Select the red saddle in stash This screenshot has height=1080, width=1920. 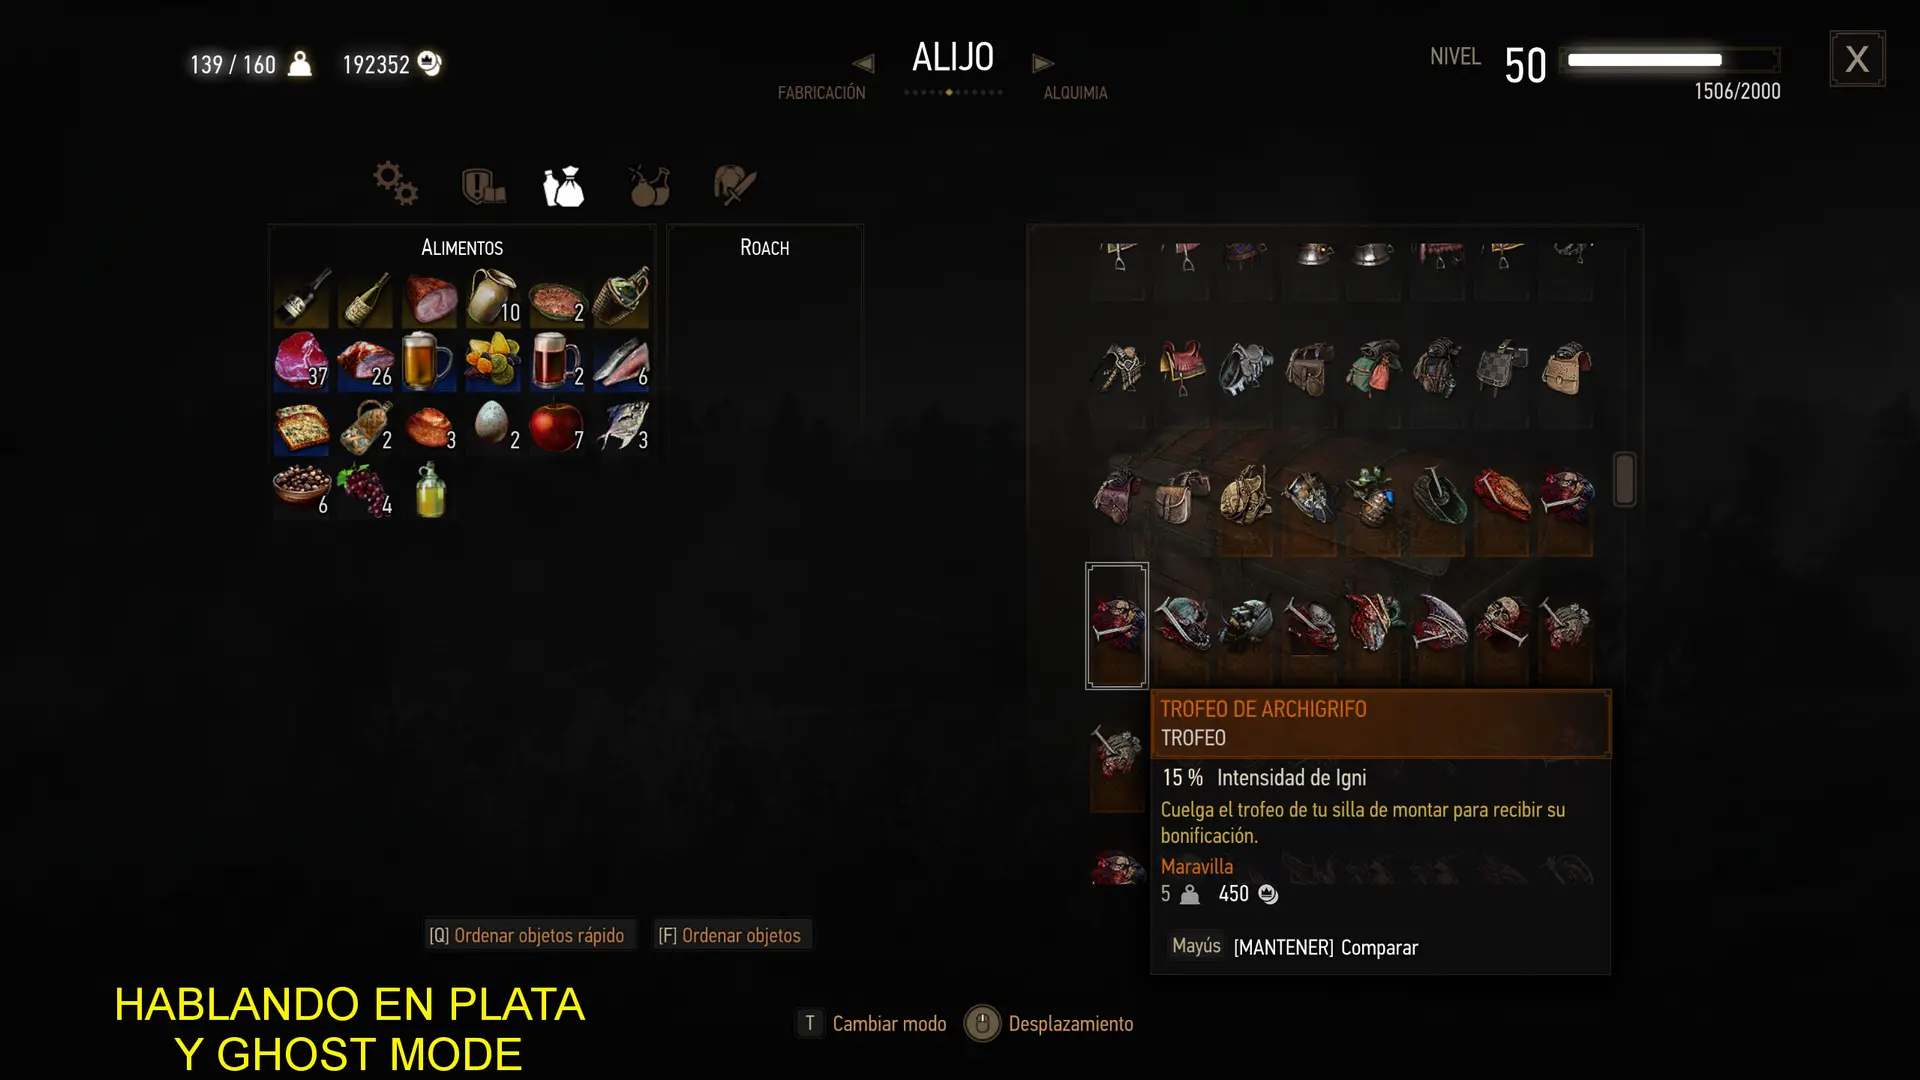coord(1181,368)
